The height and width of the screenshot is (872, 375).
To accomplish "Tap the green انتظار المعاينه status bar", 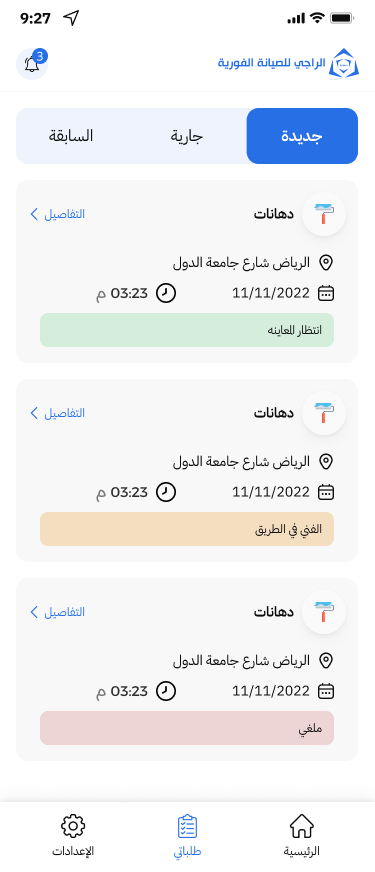I will (187, 330).
